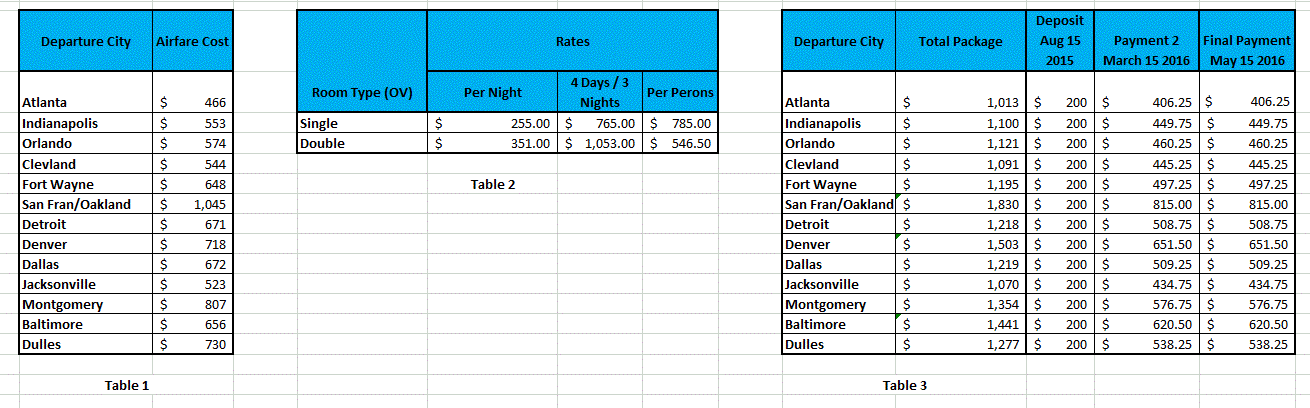
Task: Select the 4 Days / 3 Nights header
Action: click(x=600, y=92)
